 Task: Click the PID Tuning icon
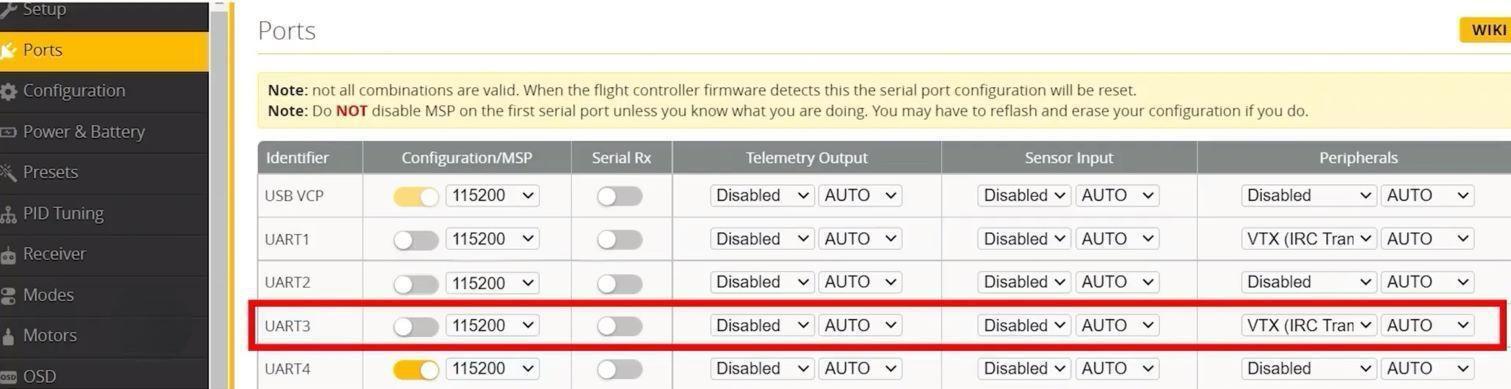point(8,213)
